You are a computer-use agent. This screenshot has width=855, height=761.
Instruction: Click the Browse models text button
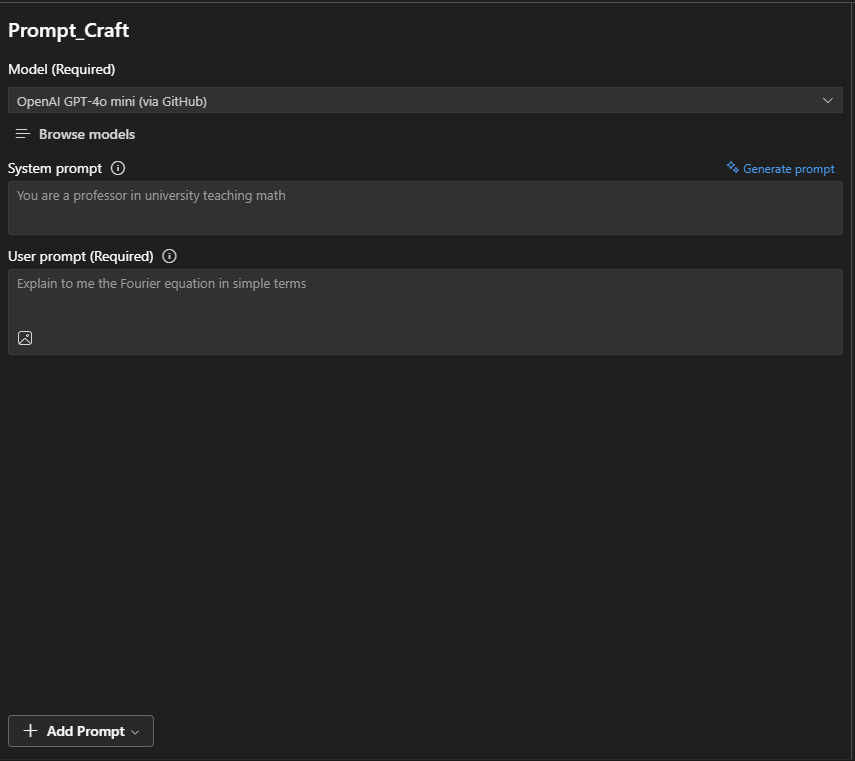[87, 134]
